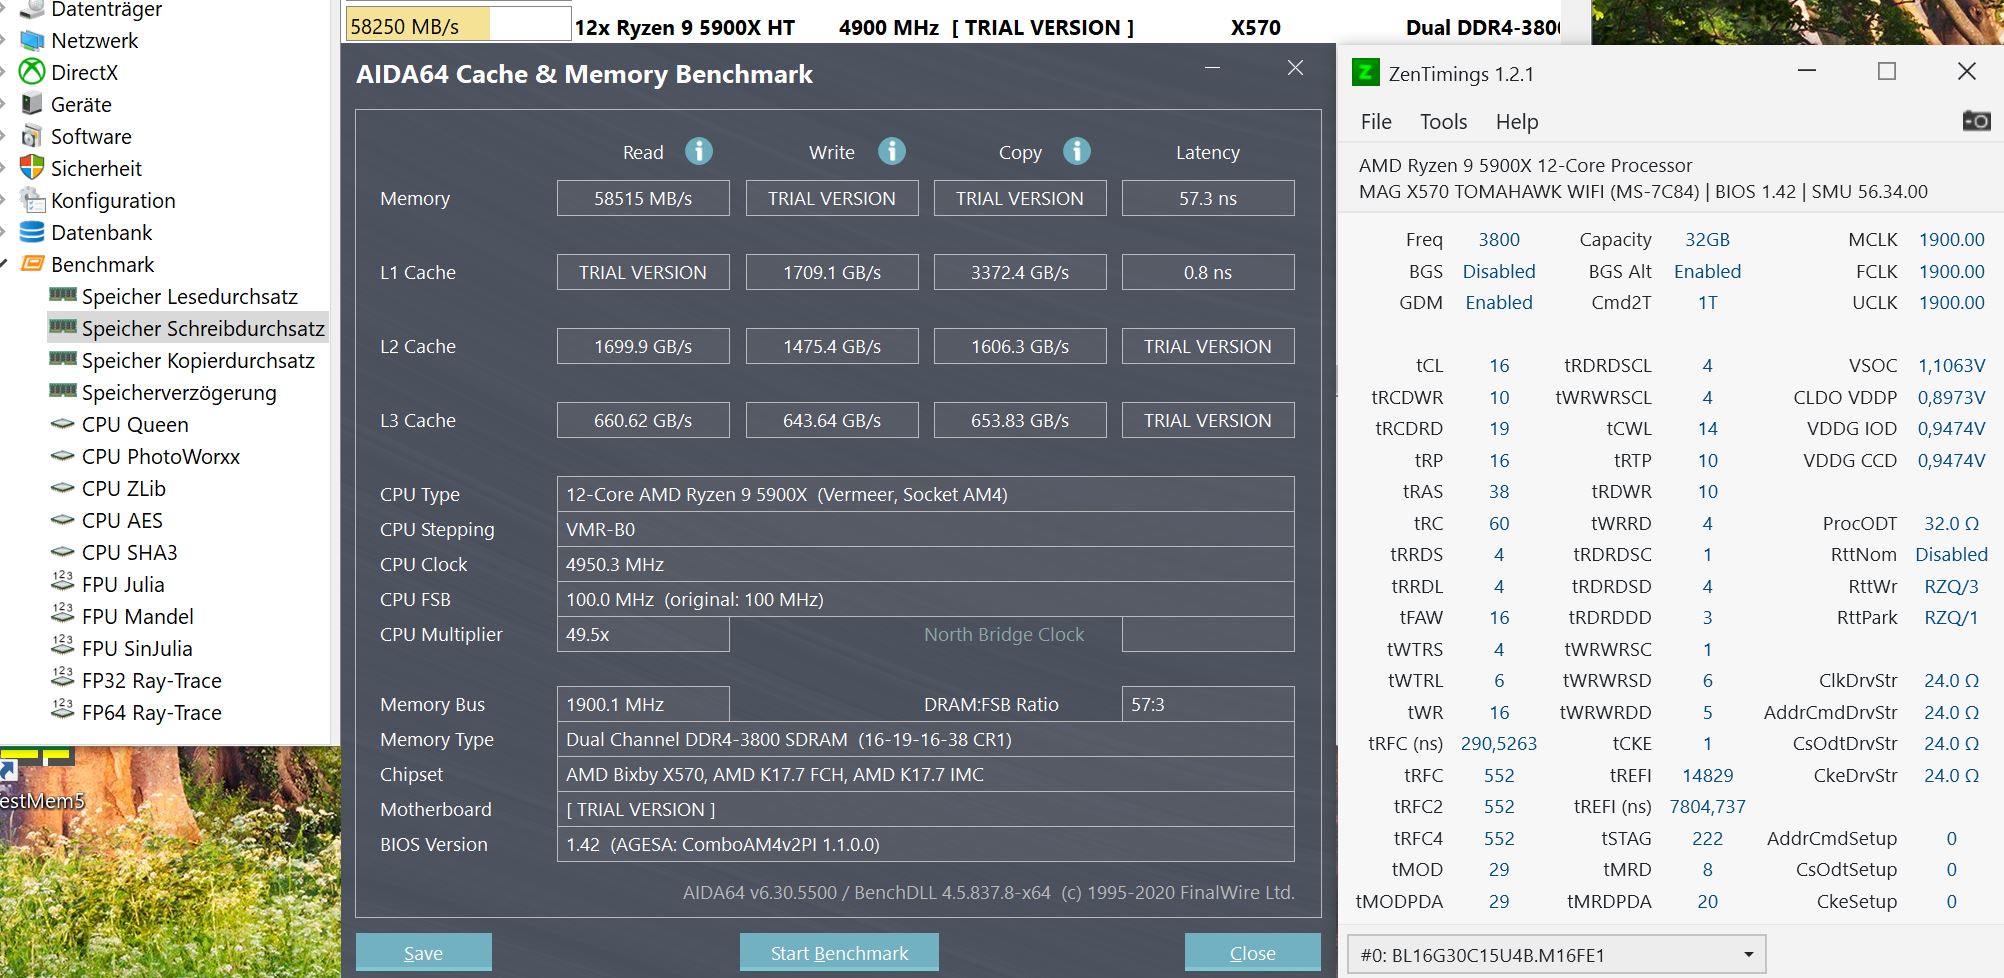Click the Software icon in sidebar
Viewport: 2004px width, 978px height.
(33, 136)
